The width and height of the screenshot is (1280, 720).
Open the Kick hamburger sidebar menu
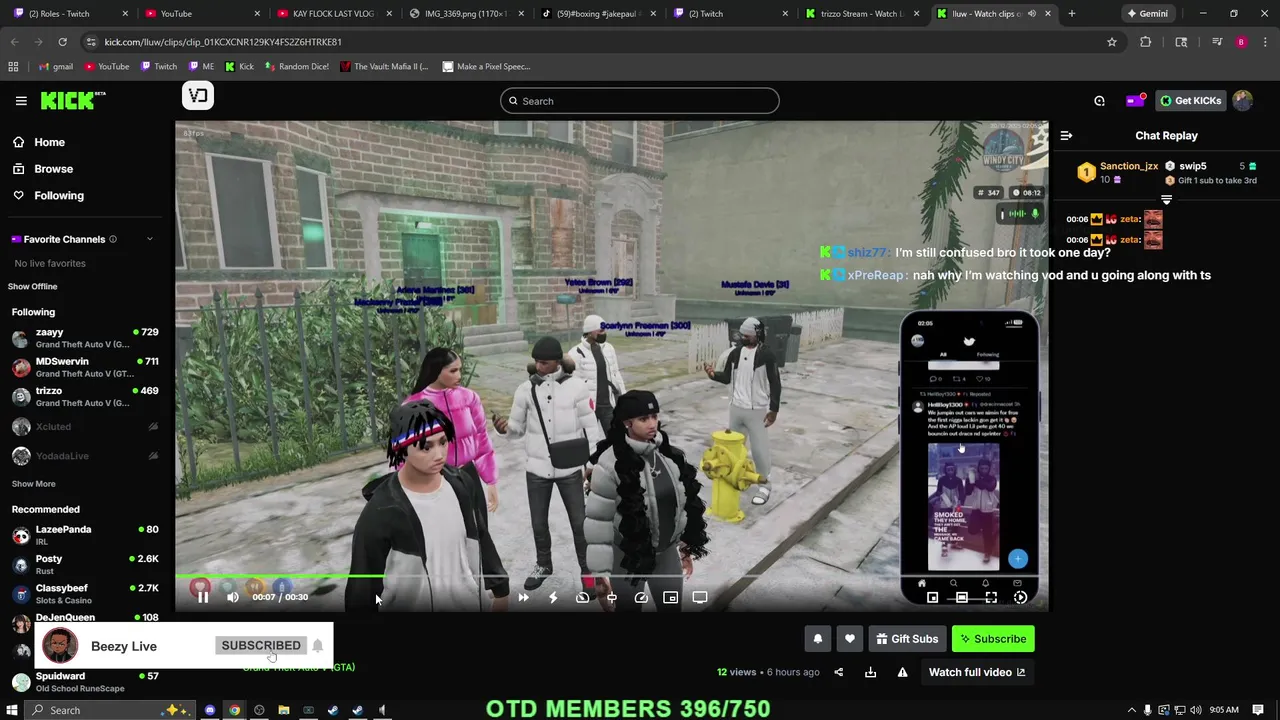pyautogui.click(x=21, y=100)
